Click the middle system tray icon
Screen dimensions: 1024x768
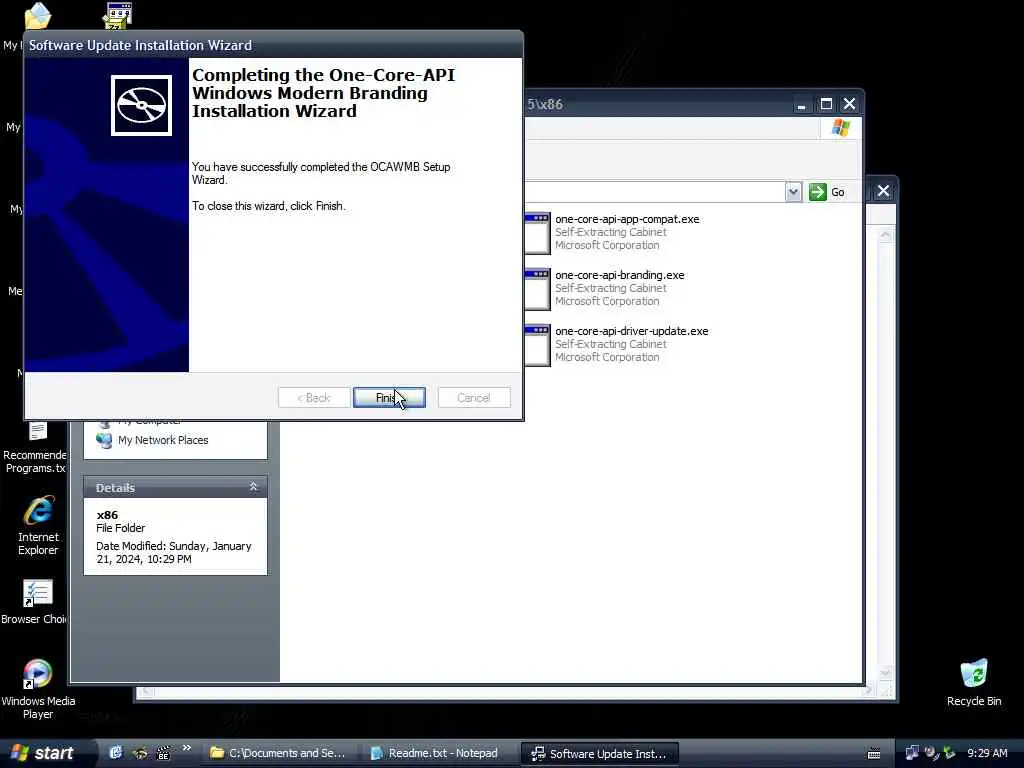coord(931,753)
